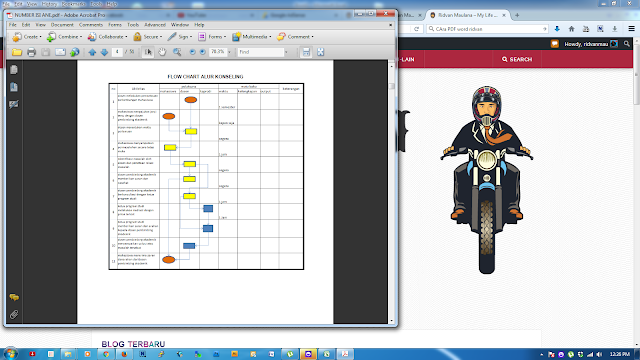
Task: Expand the zoom percentage dropdown
Action: [x=229, y=52]
